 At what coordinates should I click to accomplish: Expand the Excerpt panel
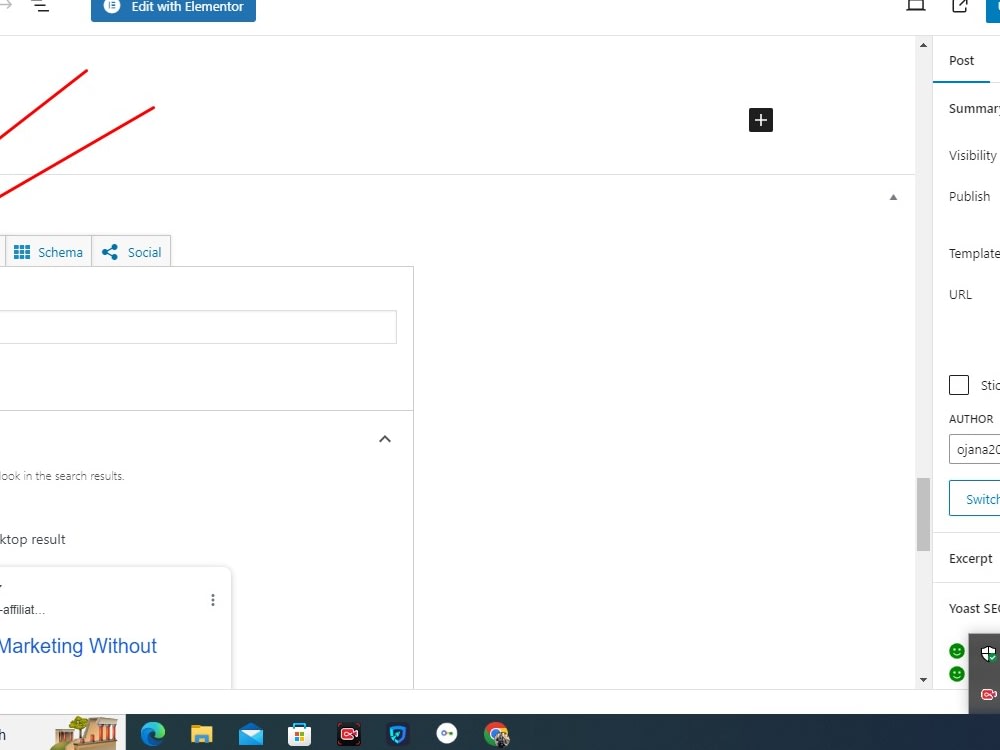tap(970, 559)
